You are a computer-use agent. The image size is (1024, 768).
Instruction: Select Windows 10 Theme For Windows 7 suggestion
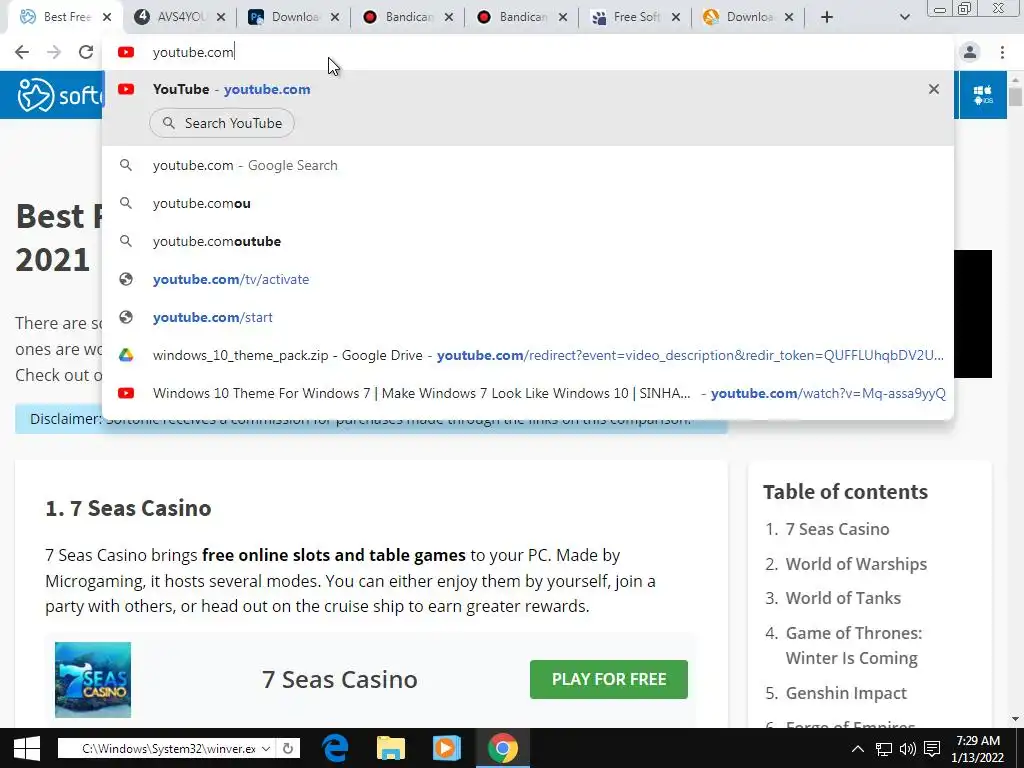click(x=528, y=392)
